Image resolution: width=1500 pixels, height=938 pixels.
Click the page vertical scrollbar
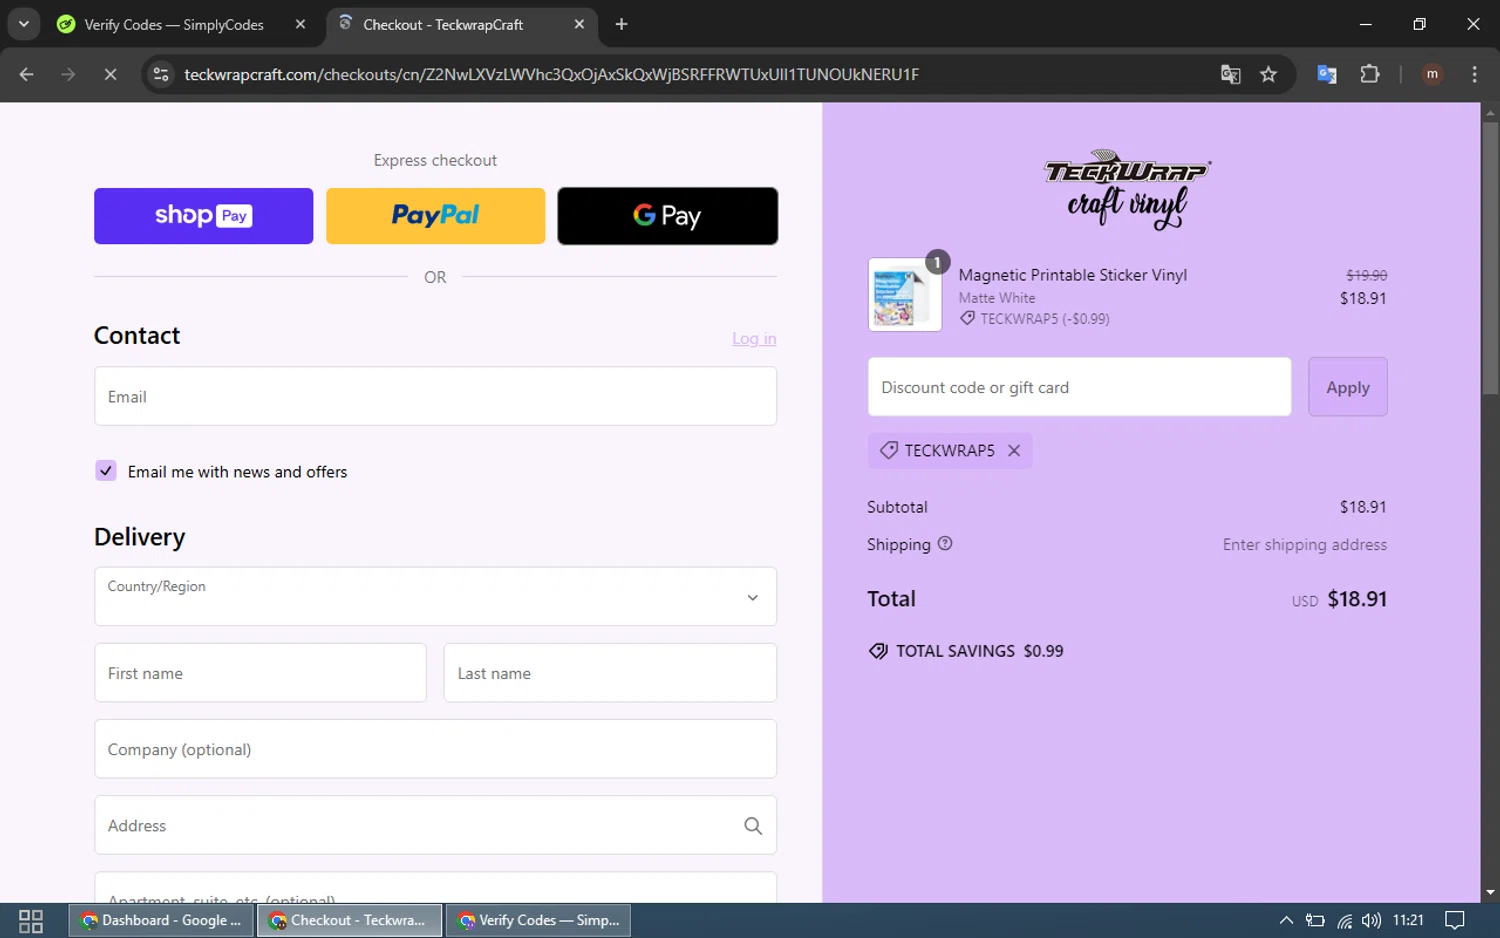point(1490,259)
